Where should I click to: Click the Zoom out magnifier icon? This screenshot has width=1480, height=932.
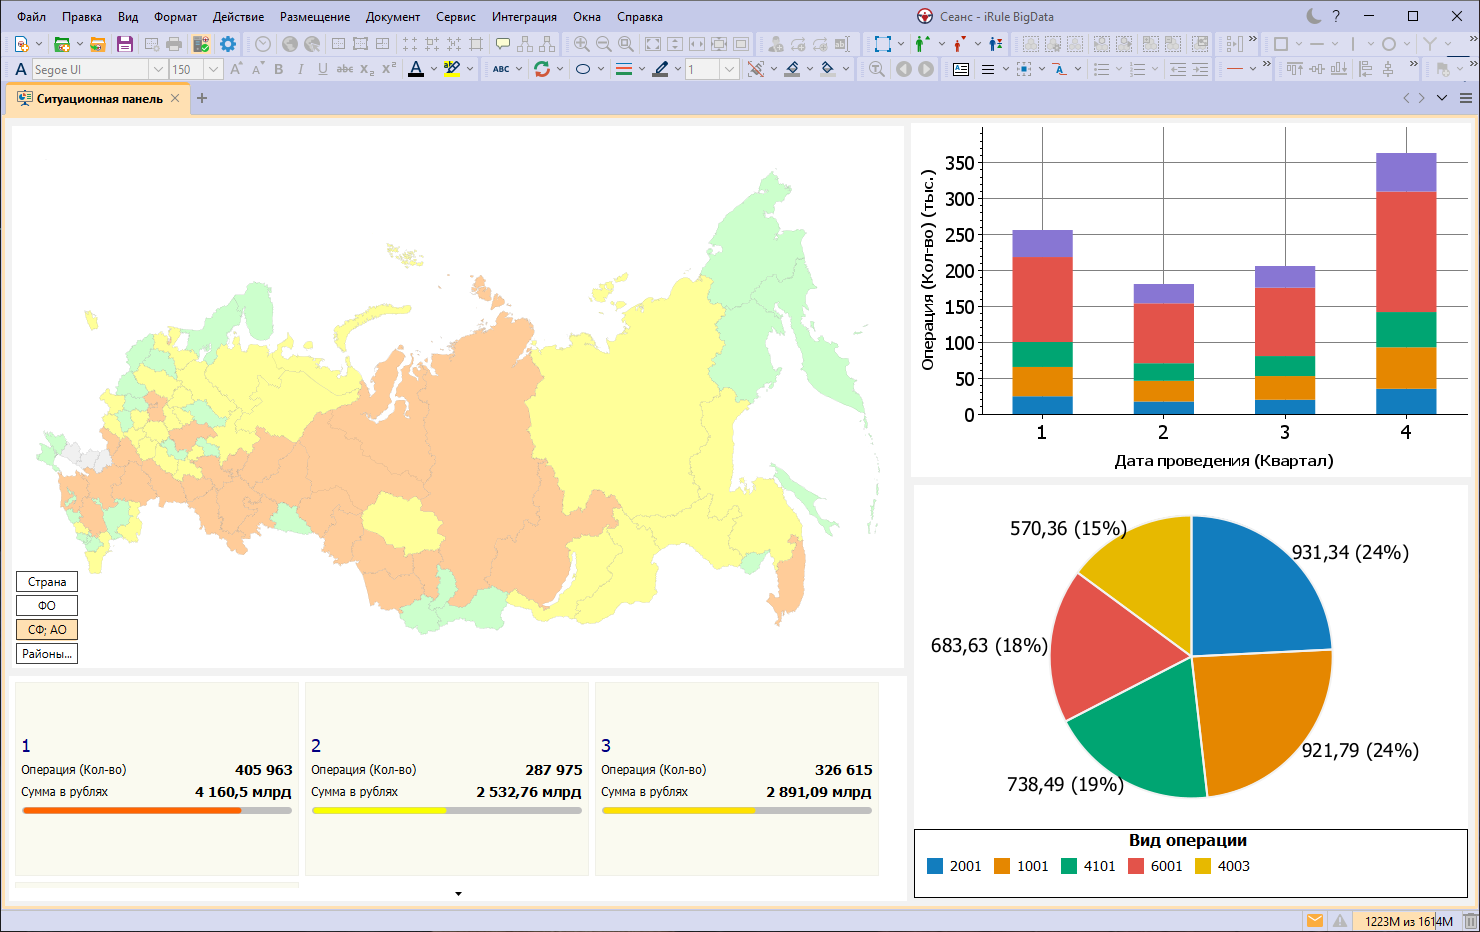click(603, 44)
